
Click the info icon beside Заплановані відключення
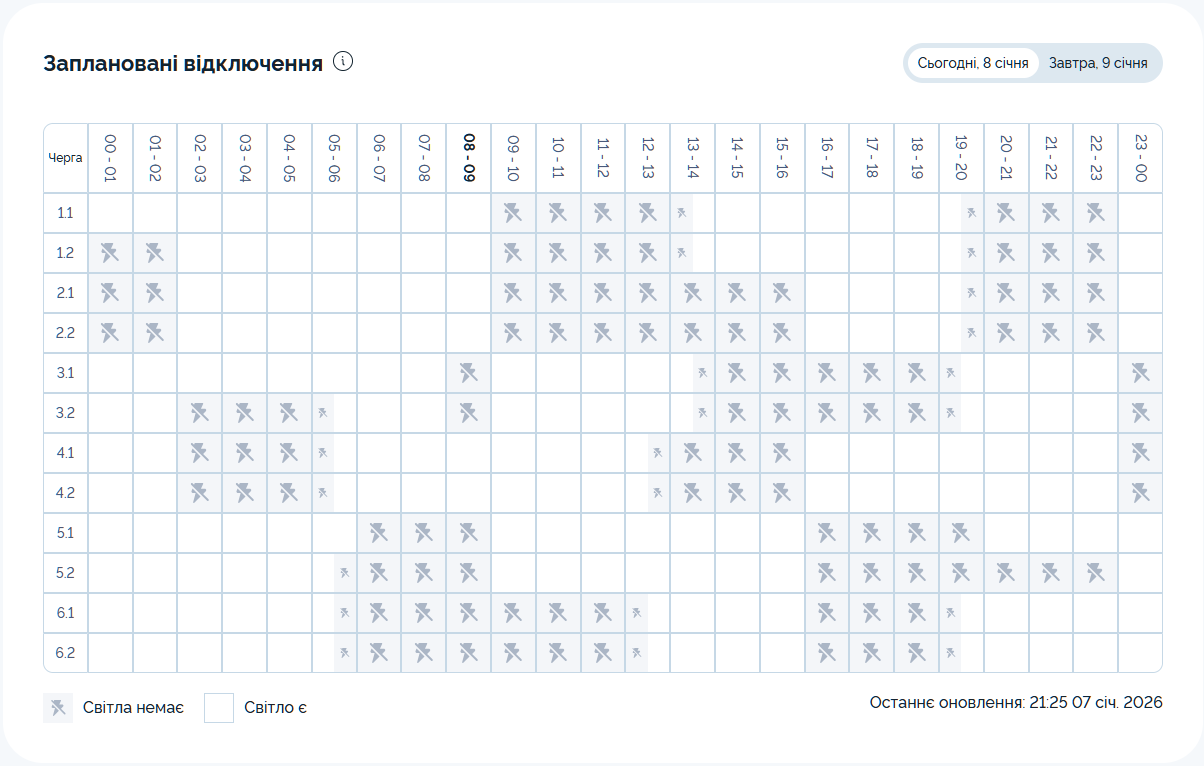click(344, 62)
